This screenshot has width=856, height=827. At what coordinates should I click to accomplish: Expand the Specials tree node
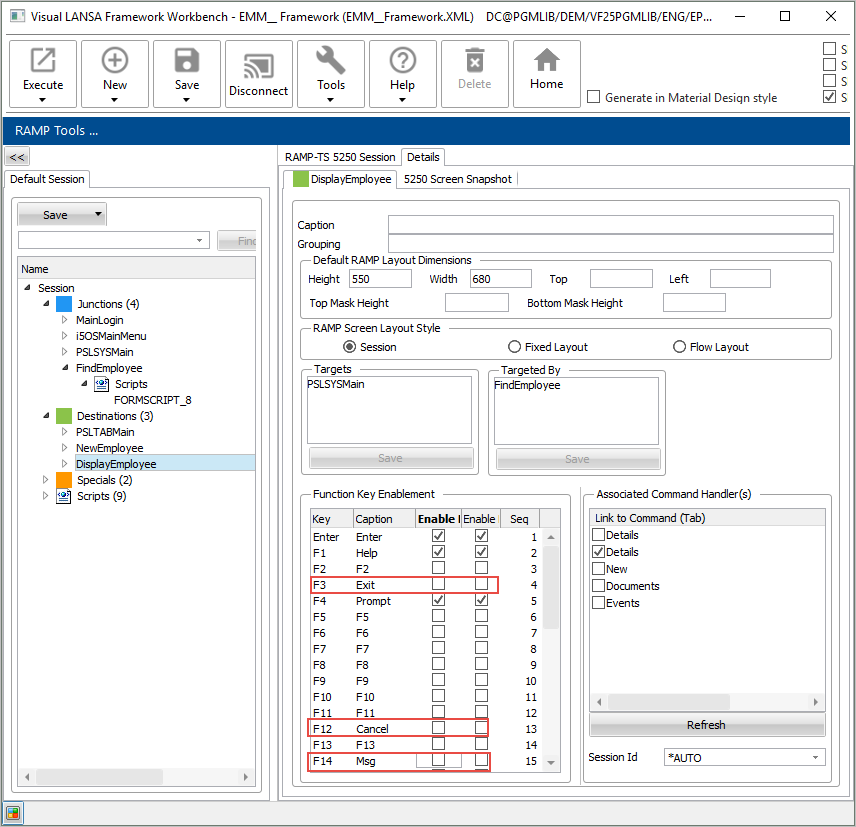tap(46, 480)
